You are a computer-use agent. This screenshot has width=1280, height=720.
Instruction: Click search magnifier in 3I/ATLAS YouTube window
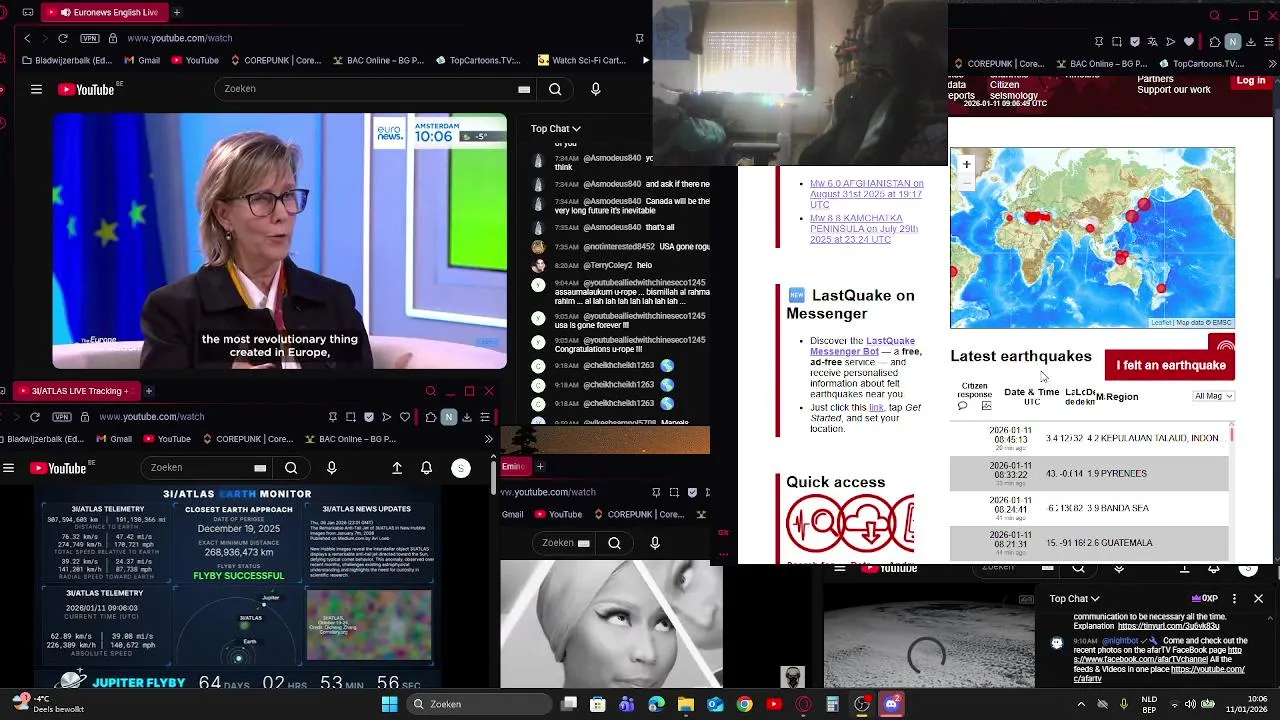(291, 468)
